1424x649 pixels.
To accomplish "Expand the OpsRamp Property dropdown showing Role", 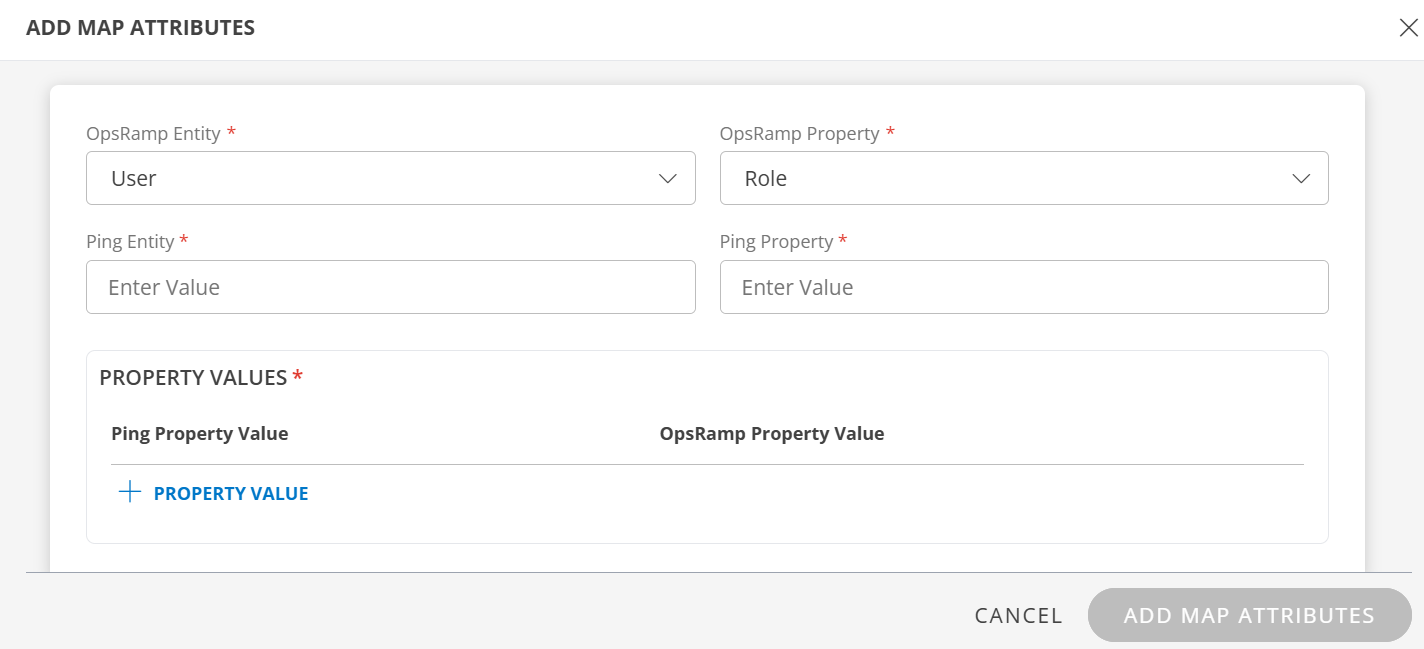I will (x=1023, y=179).
